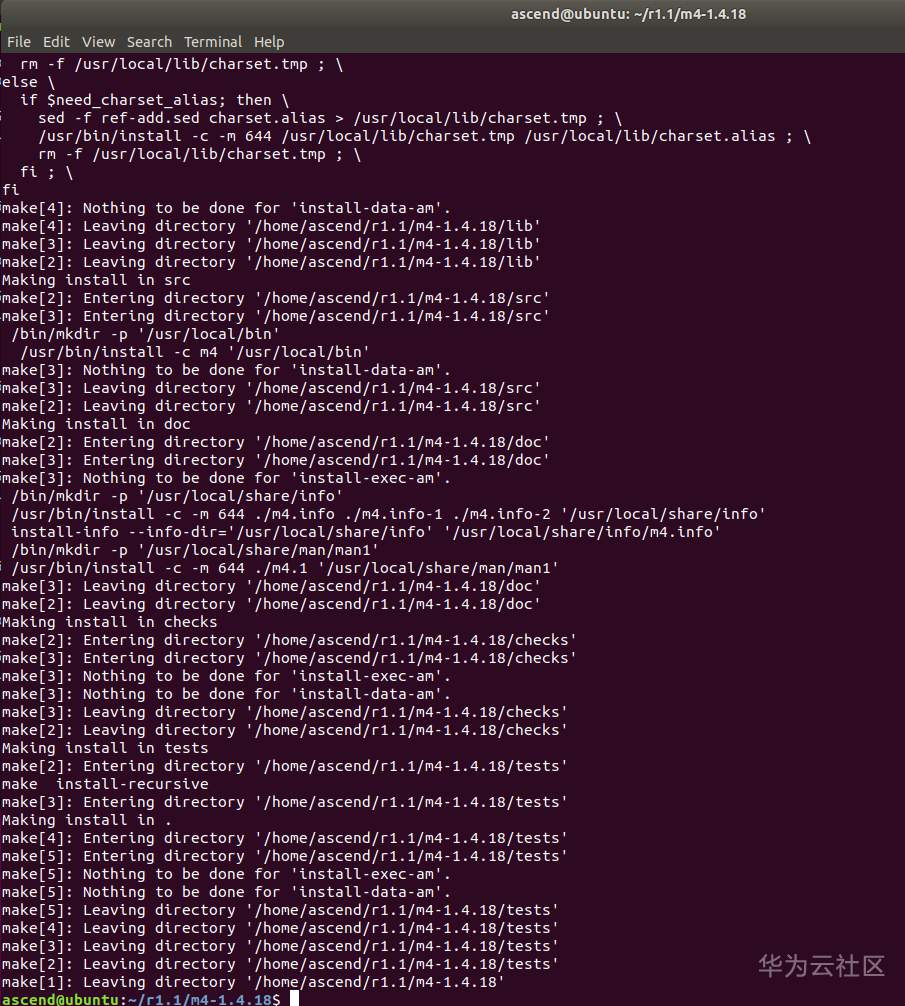Image resolution: width=905 pixels, height=1006 pixels.
Task: Click the mkdir '/usr/local/share/man/man1' line
Action: [195, 550]
